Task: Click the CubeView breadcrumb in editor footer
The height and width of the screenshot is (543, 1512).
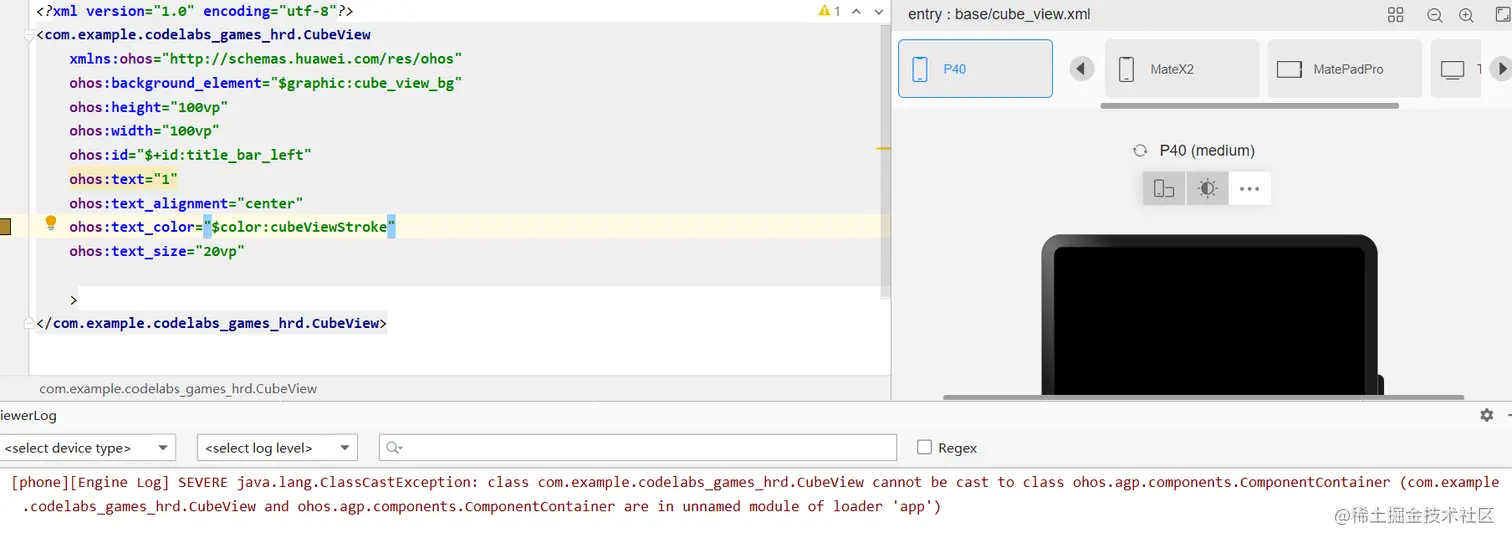Action: (x=178, y=388)
